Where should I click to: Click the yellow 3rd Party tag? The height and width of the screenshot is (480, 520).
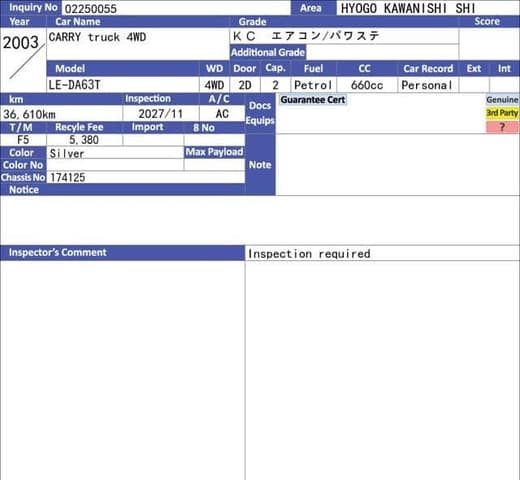point(502,113)
